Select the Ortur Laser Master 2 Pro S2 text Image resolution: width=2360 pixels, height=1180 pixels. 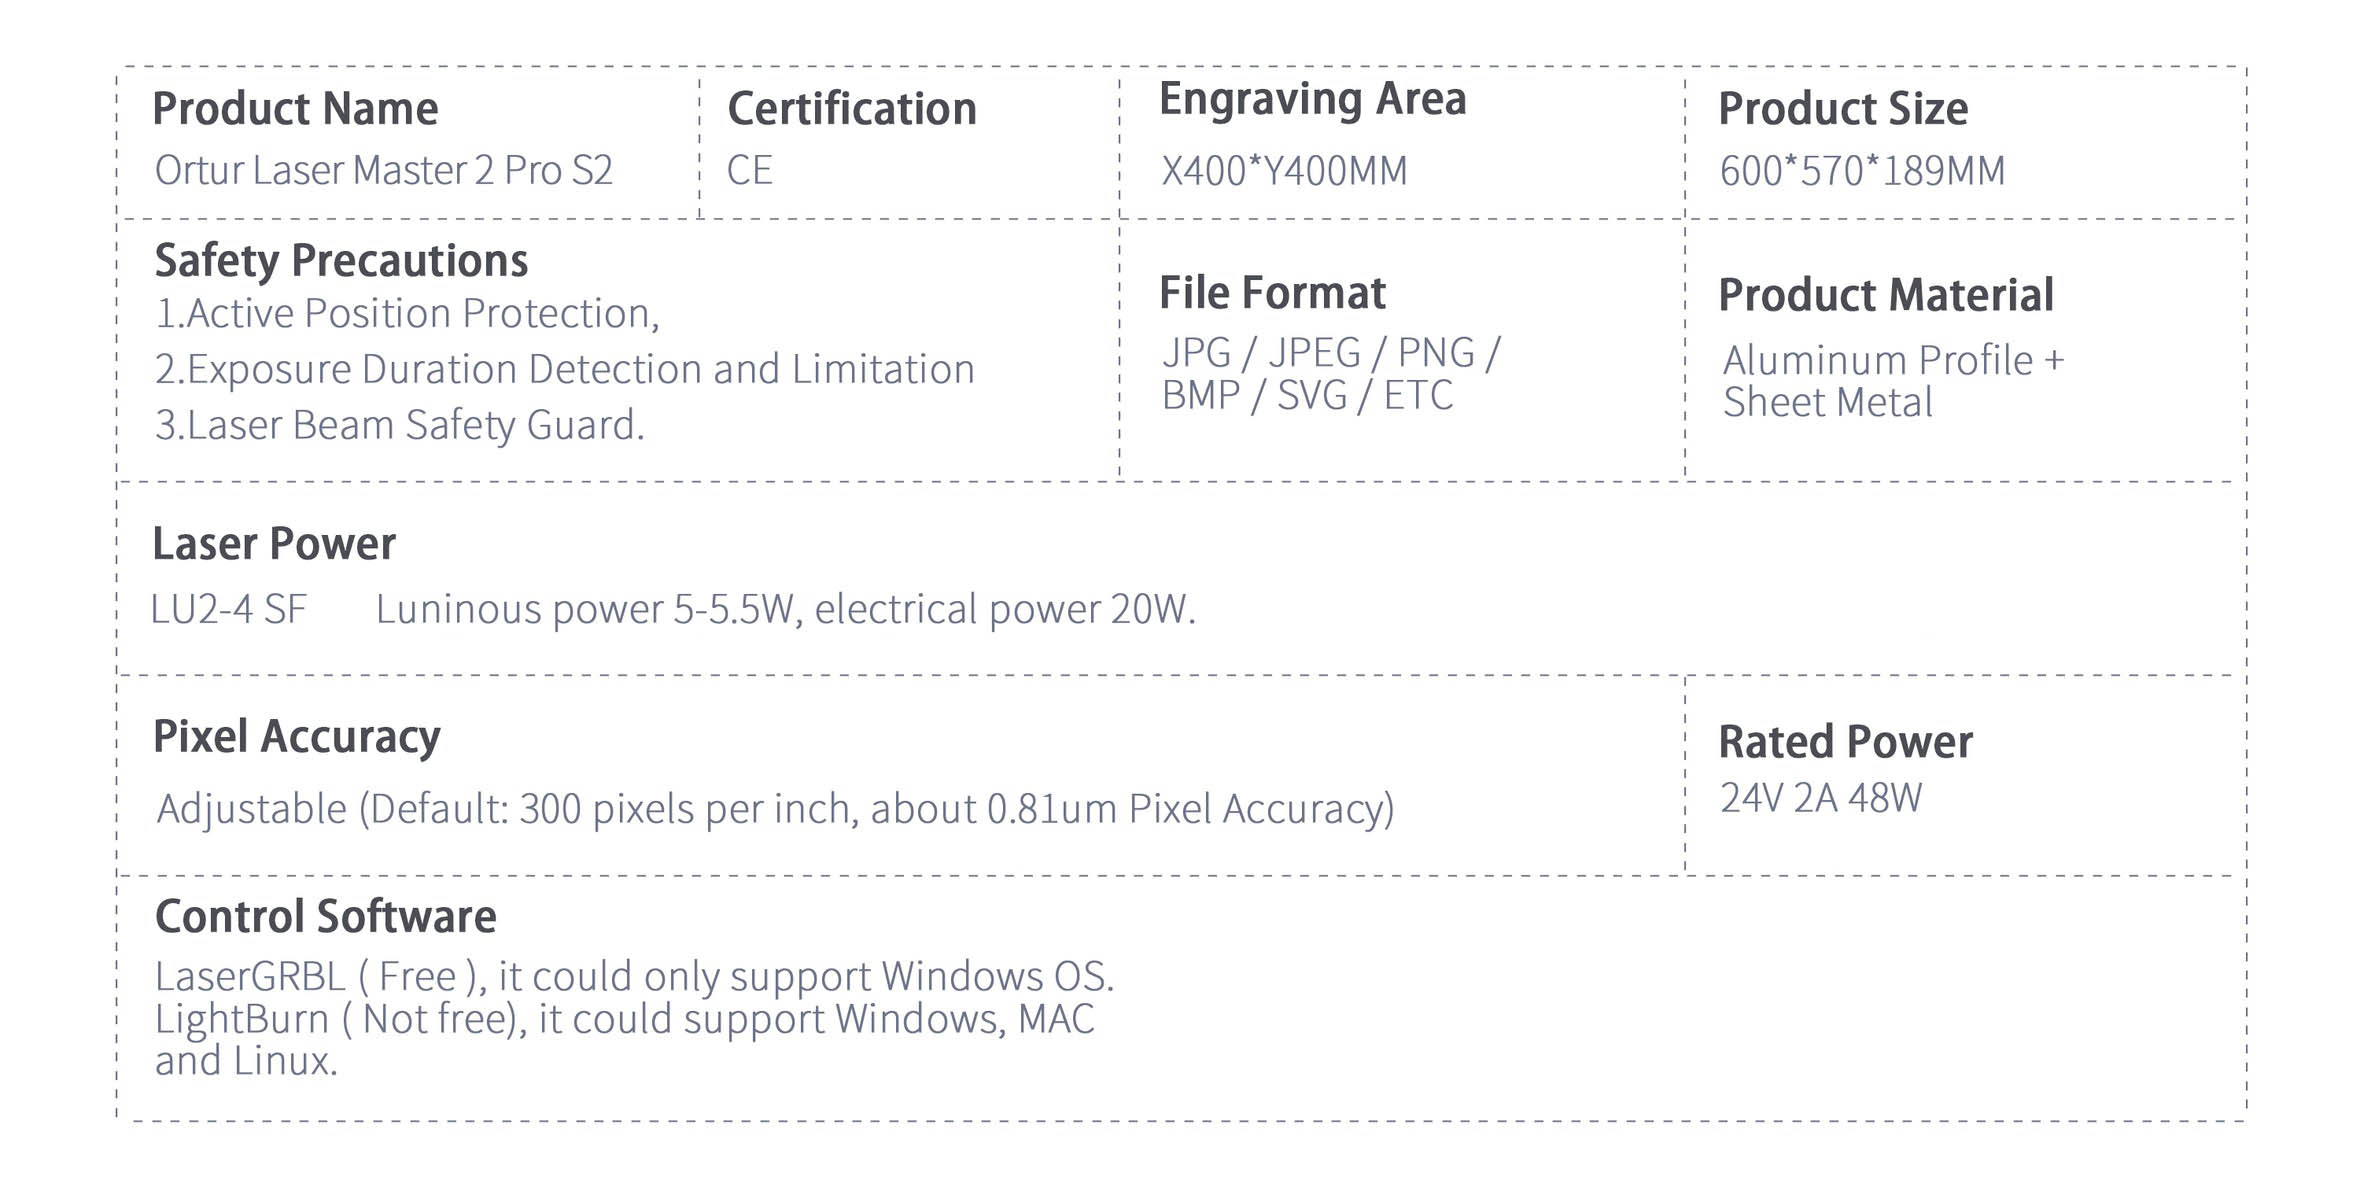[383, 170]
